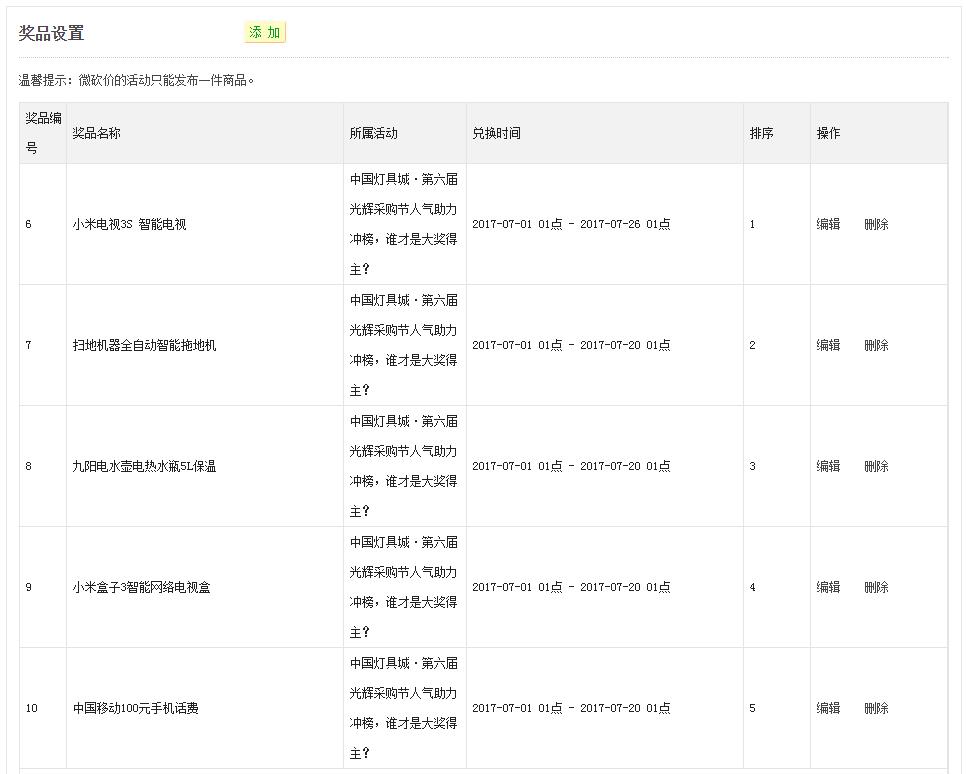Click the 奖品设置 page heading

(x=51, y=33)
